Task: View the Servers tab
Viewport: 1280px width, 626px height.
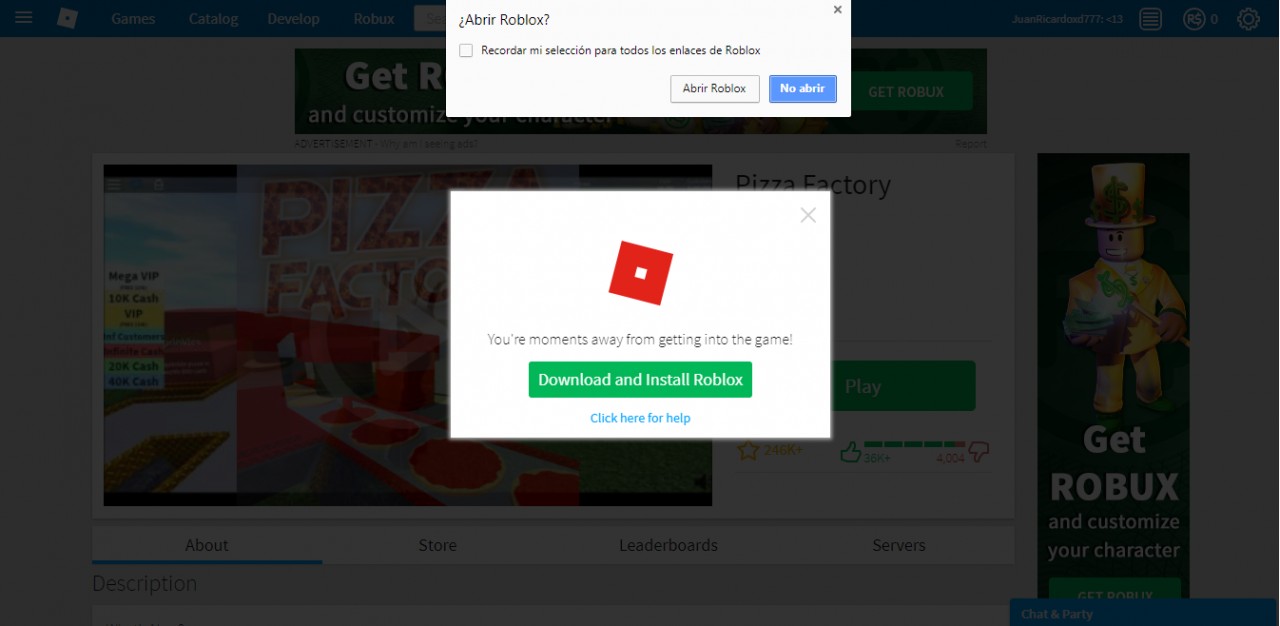Action: click(x=899, y=545)
